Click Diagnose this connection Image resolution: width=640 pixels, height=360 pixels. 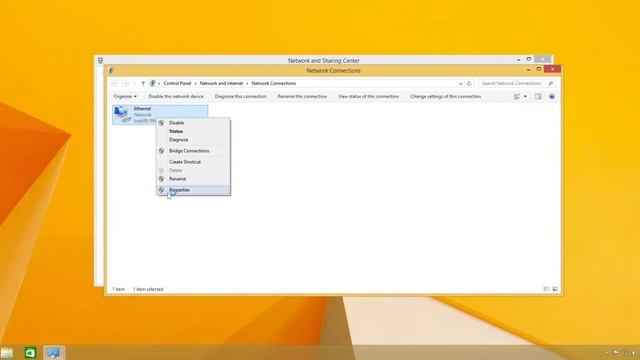coord(240,97)
